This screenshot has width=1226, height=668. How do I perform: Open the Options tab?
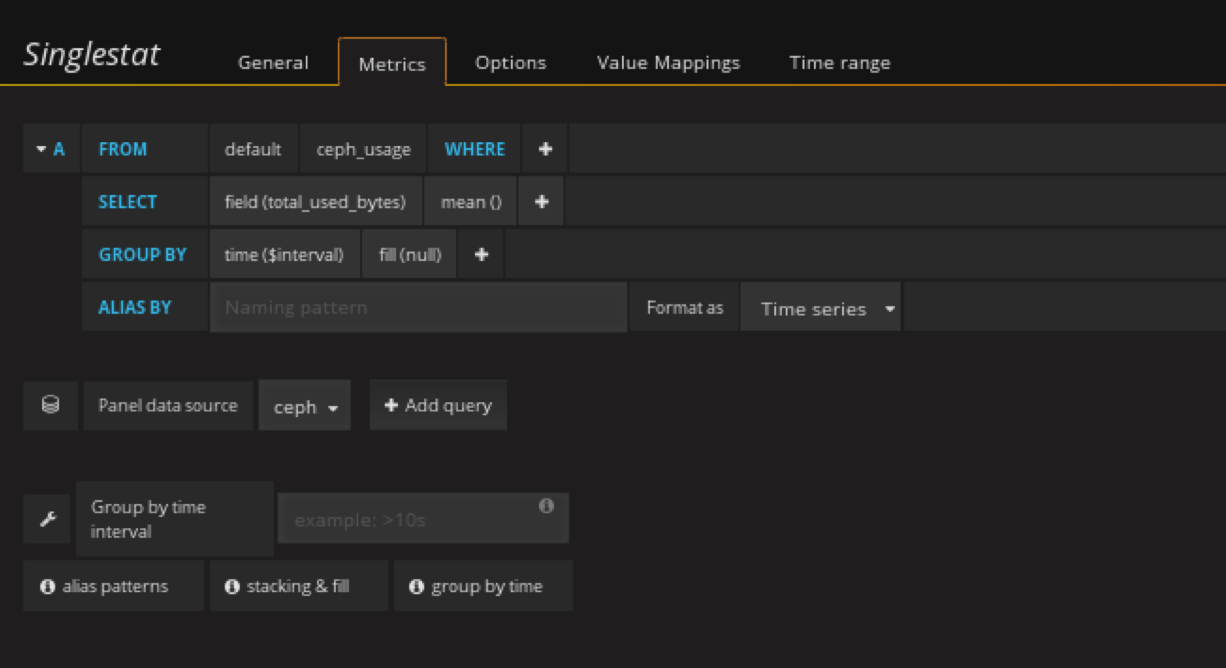click(510, 63)
